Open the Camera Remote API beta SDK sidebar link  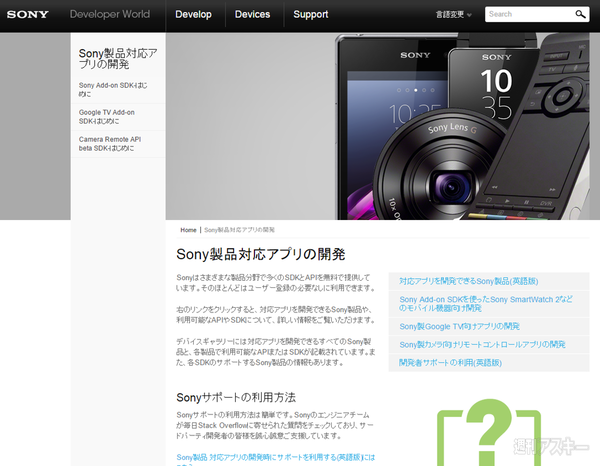coord(110,143)
